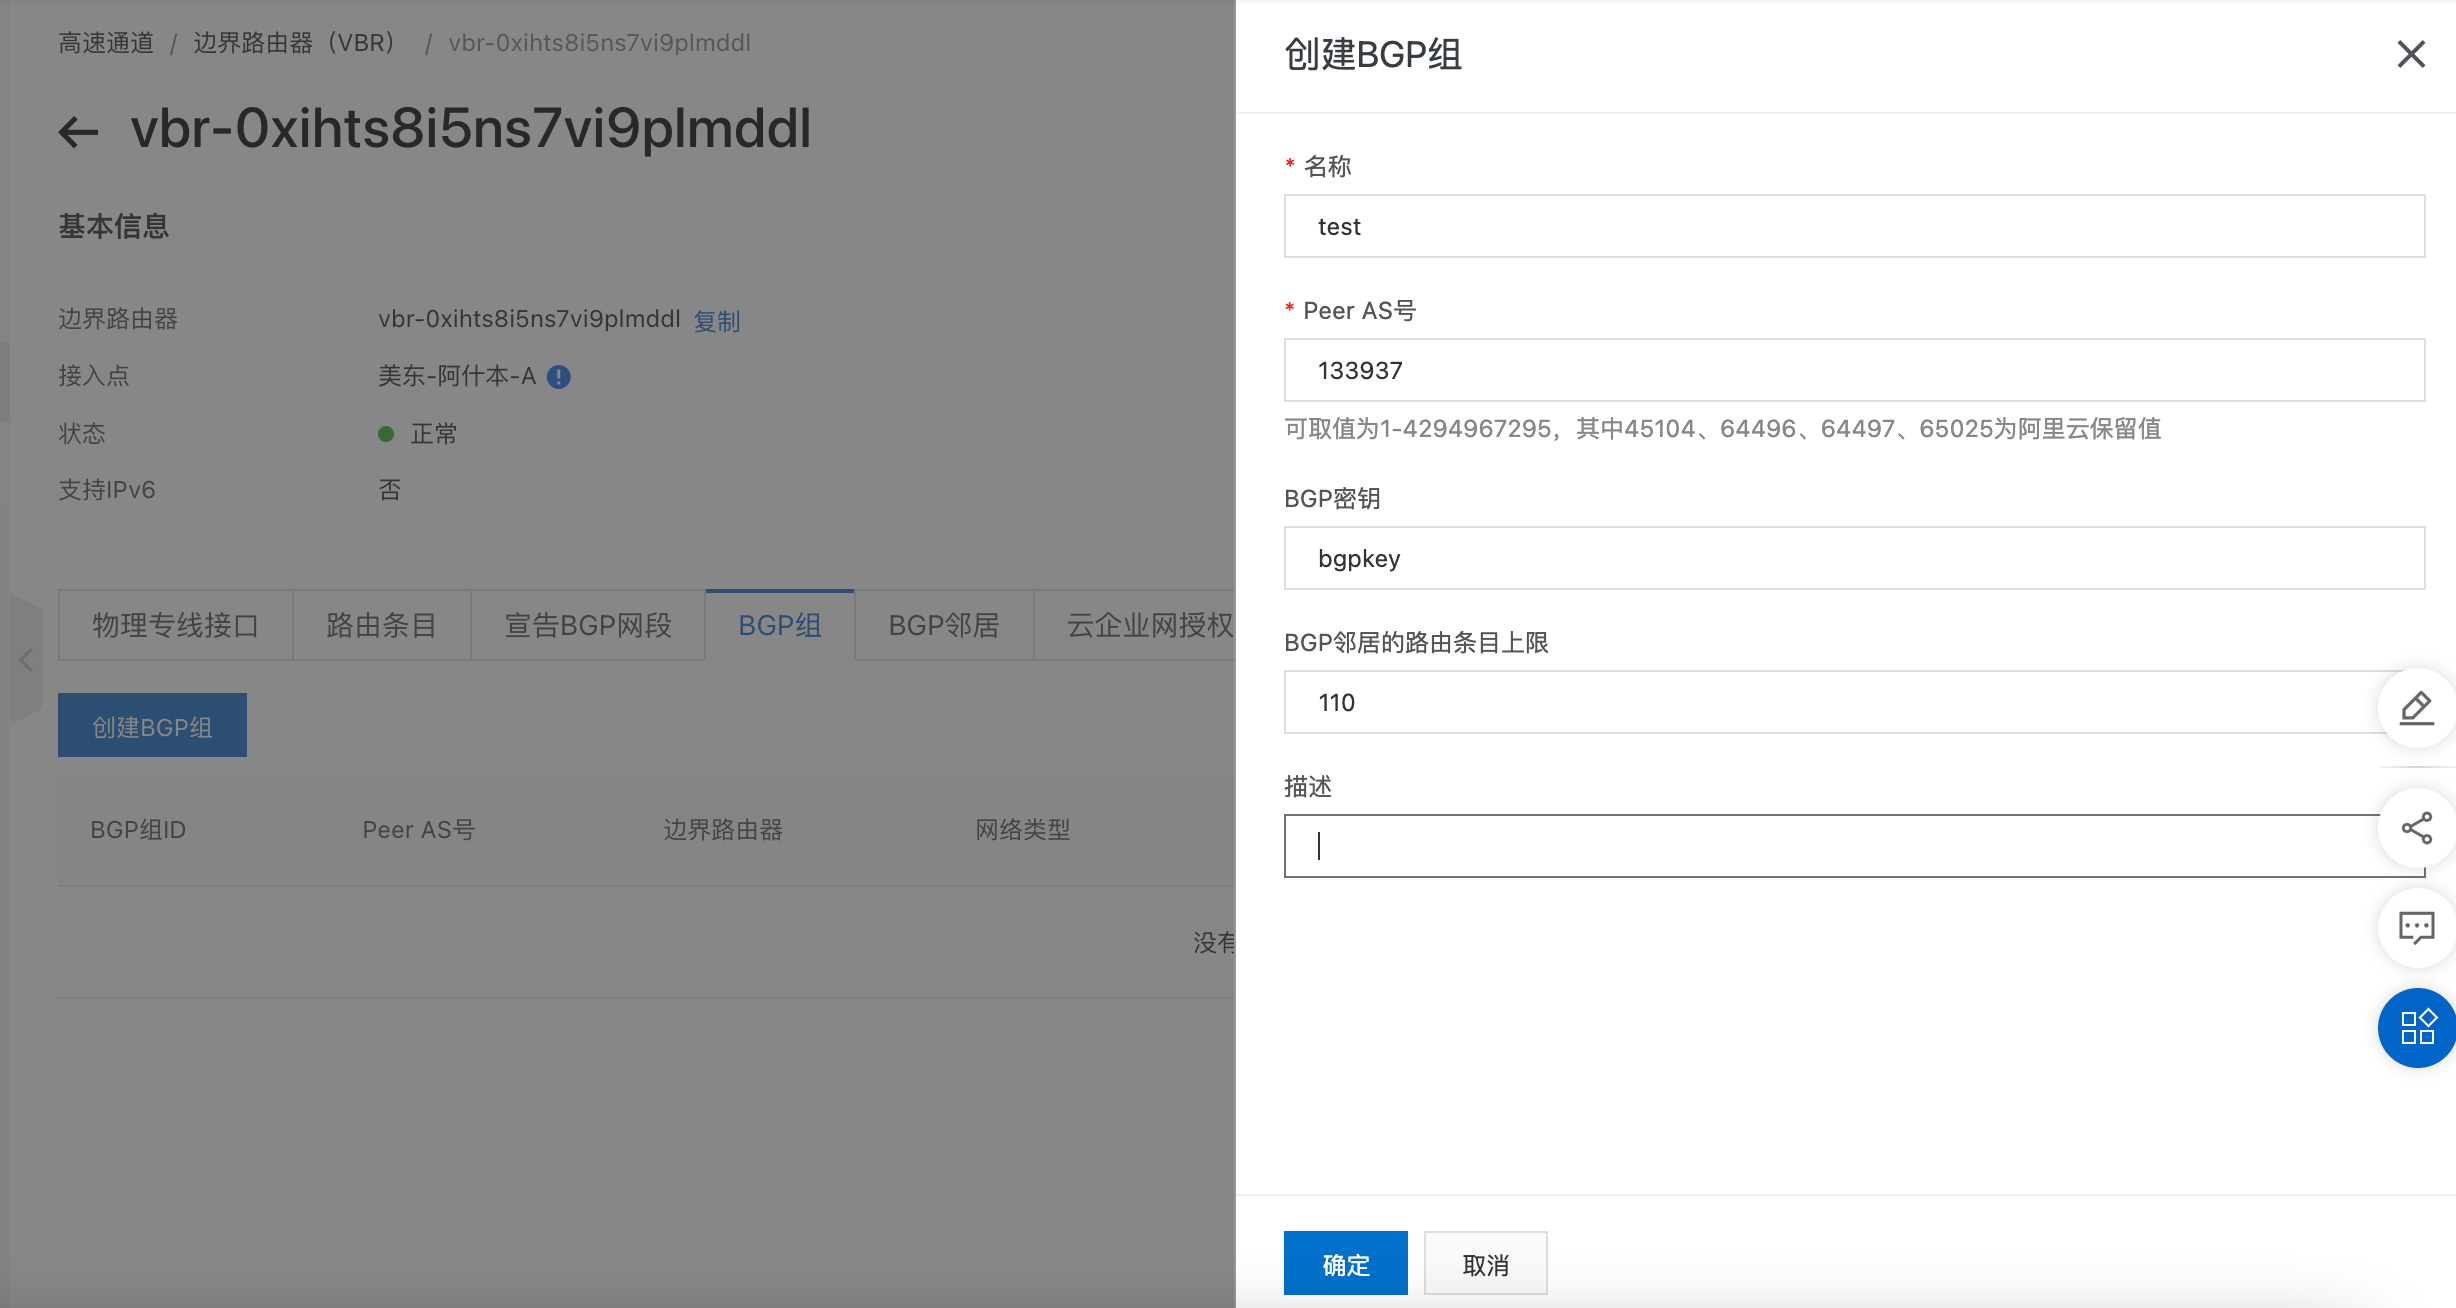2456x1308 pixels.
Task: Cancel with the 取消 button
Action: point(1486,1264)
